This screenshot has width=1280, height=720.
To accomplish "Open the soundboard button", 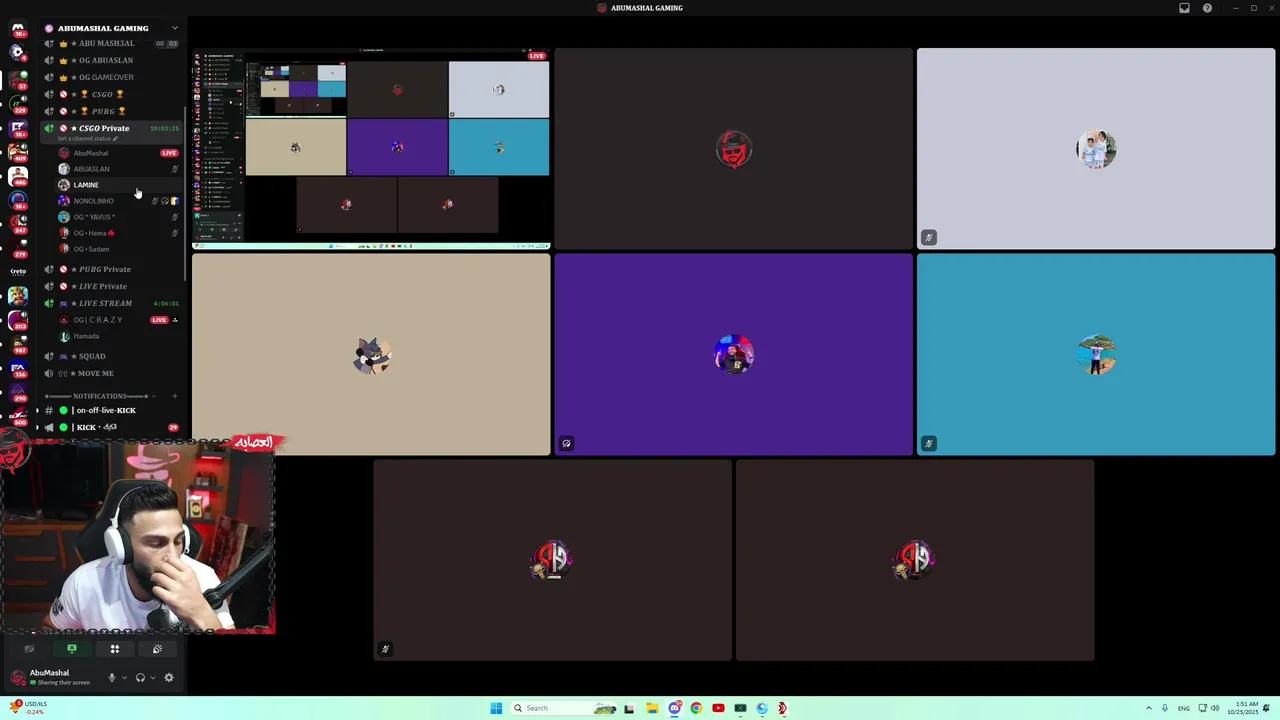I will tap(157, 649).
